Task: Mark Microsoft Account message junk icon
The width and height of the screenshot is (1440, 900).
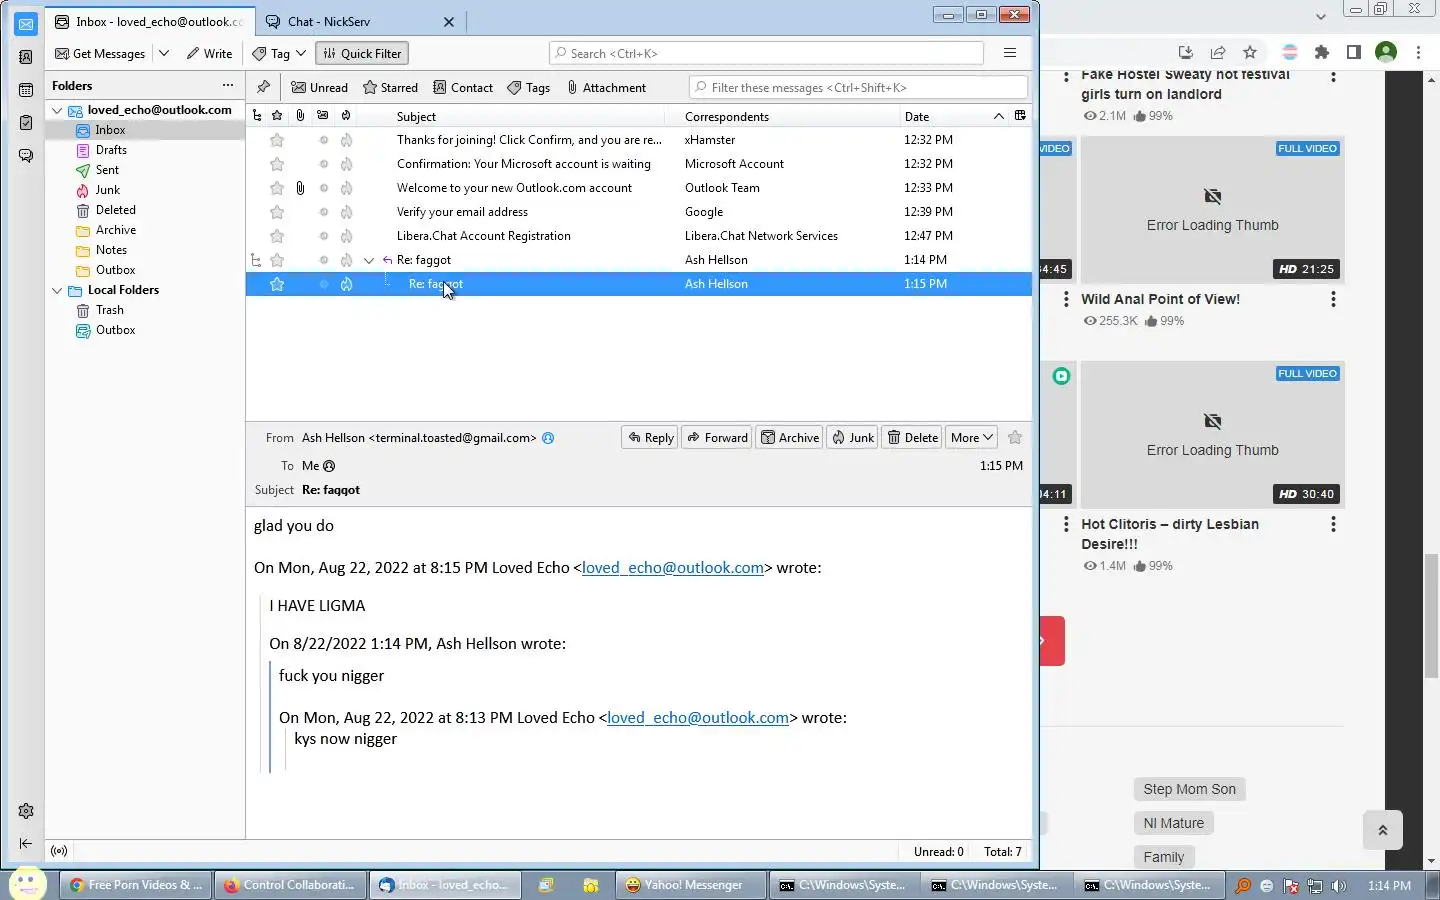Action: 346,164
